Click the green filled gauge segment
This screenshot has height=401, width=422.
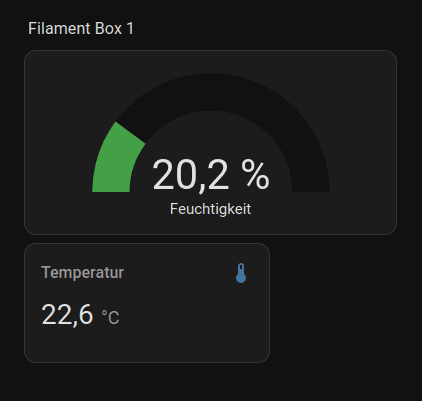(115, 160)
